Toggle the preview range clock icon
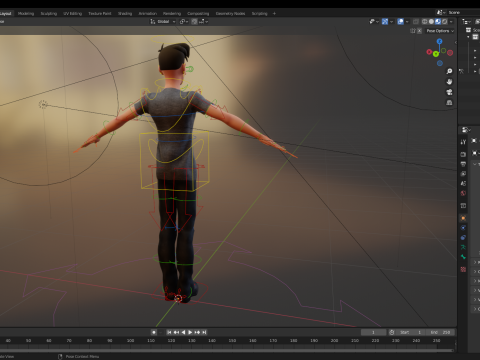480x360 pixels. coord(392,332)
